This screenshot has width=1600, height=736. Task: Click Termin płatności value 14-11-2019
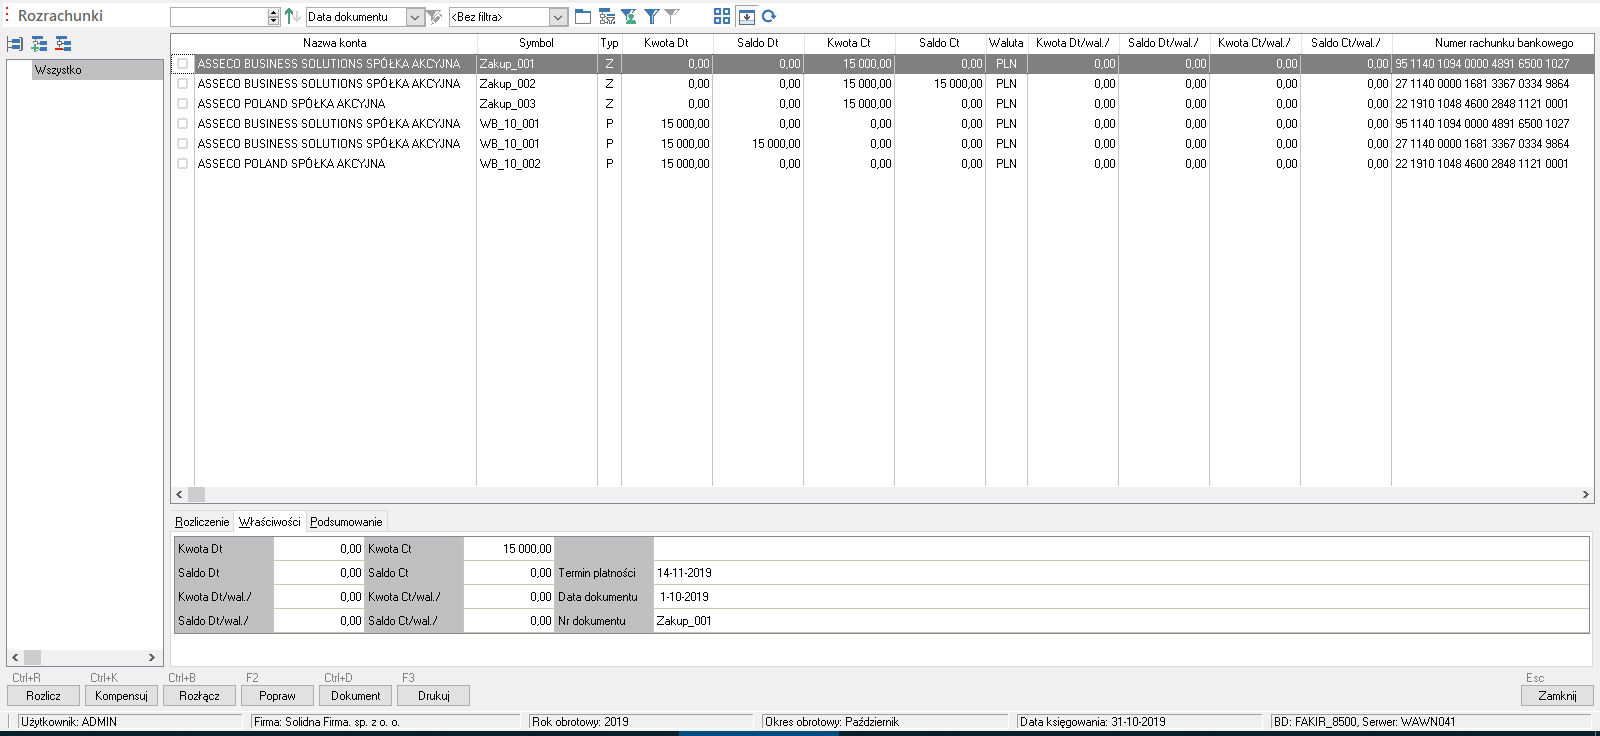684,573
